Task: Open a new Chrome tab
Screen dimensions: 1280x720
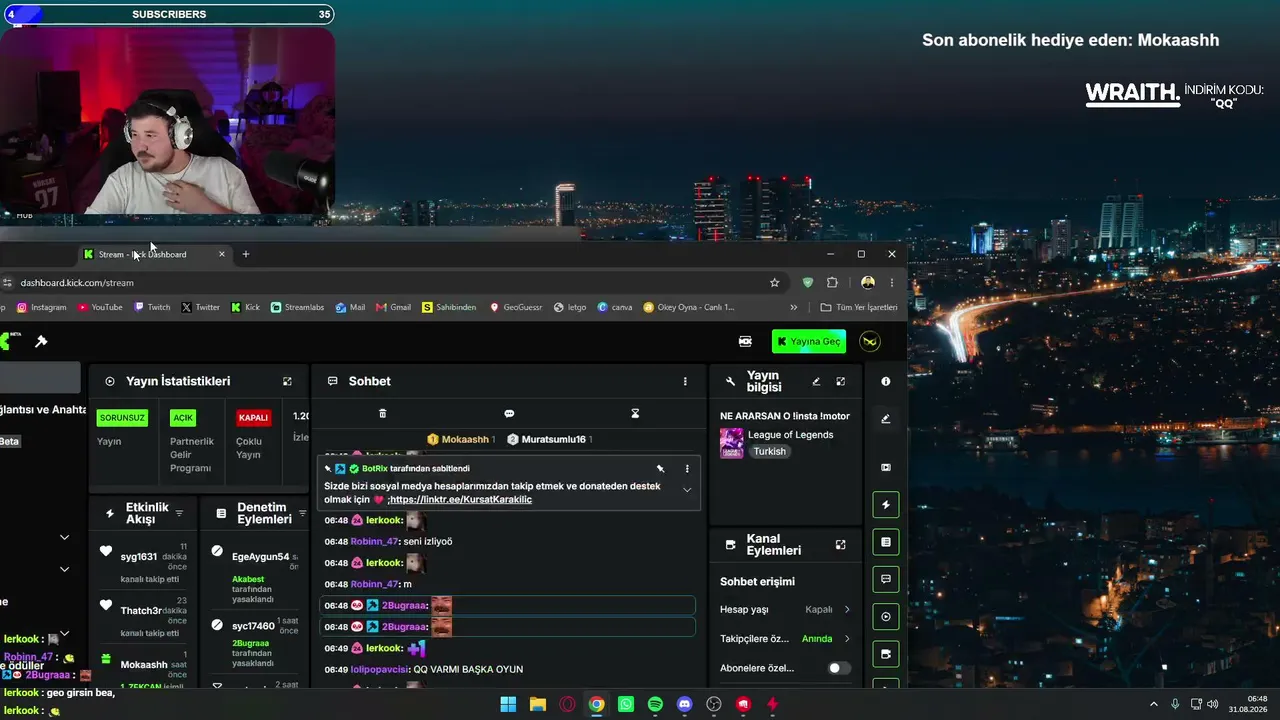Action: tap(246, 254)
